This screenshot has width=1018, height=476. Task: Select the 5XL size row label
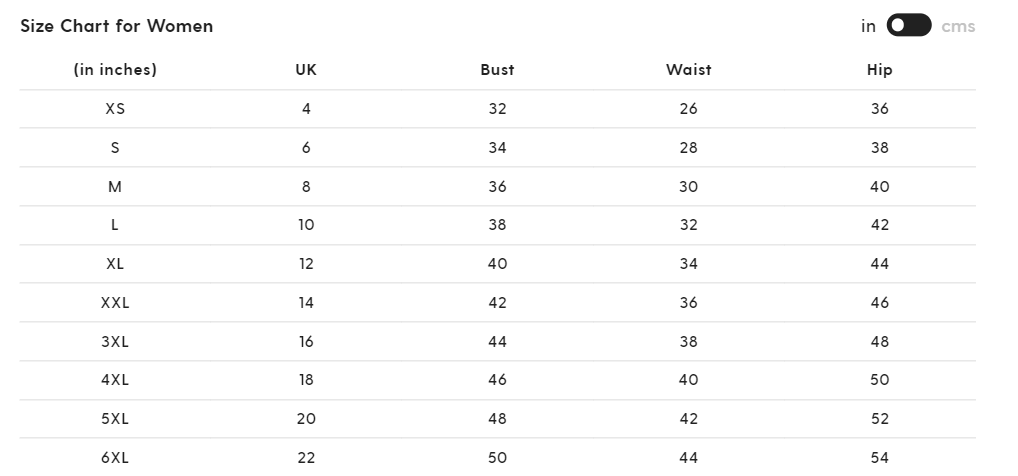[x=115, y=419]
